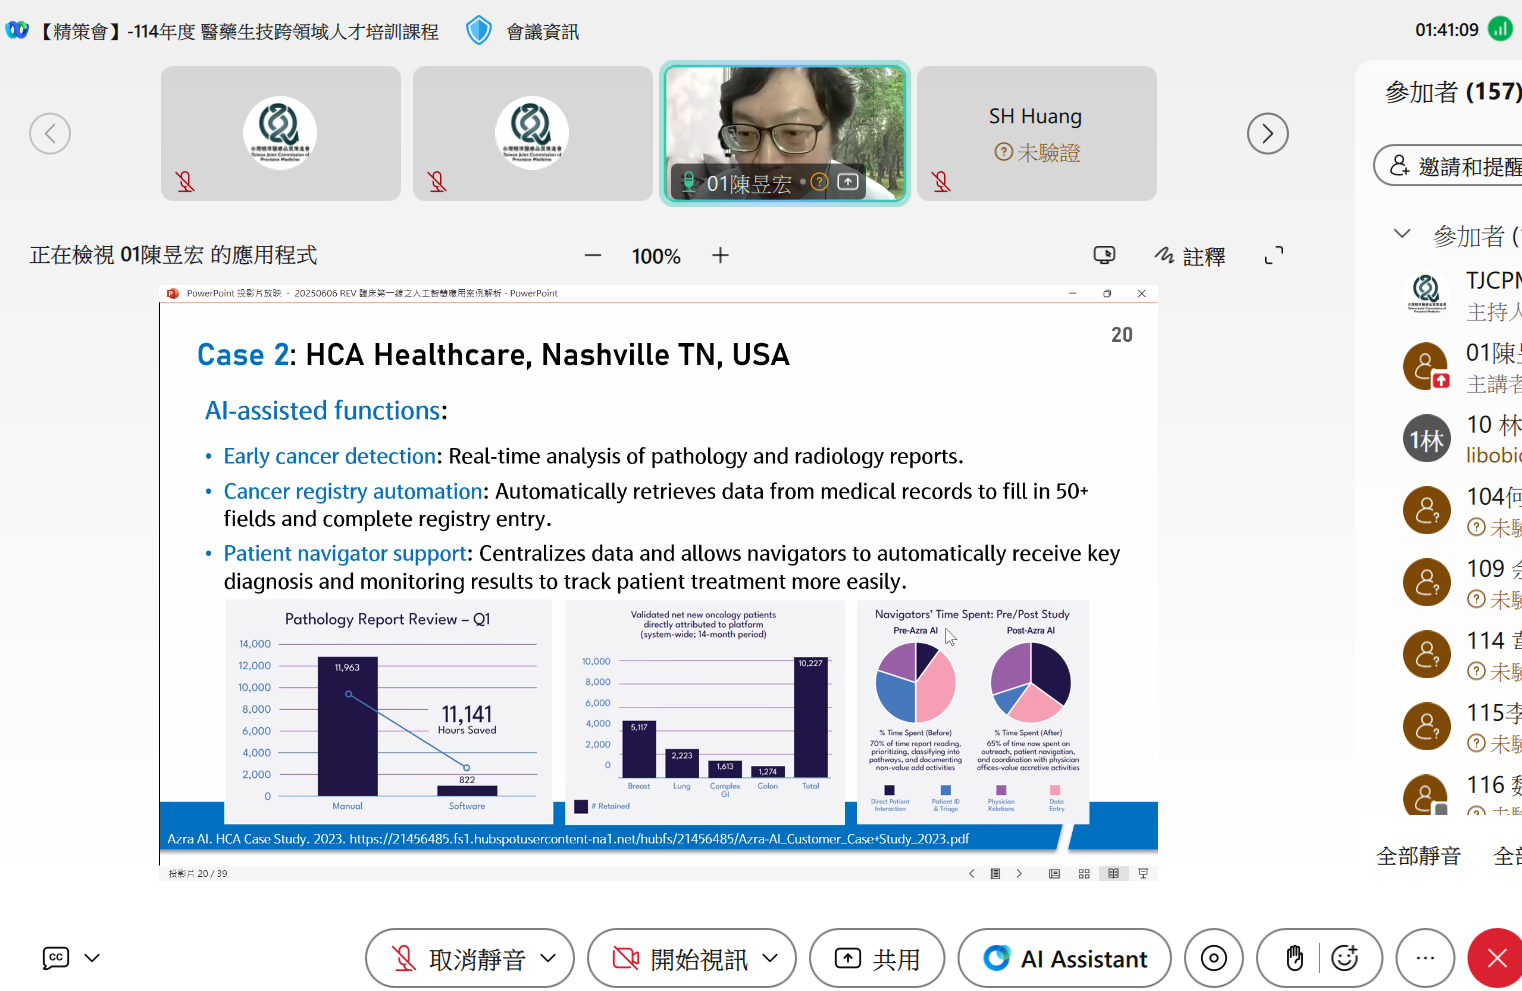Show previous participant videos with left arrow
Screen dimensions: 1522x991
pos(50,133)
